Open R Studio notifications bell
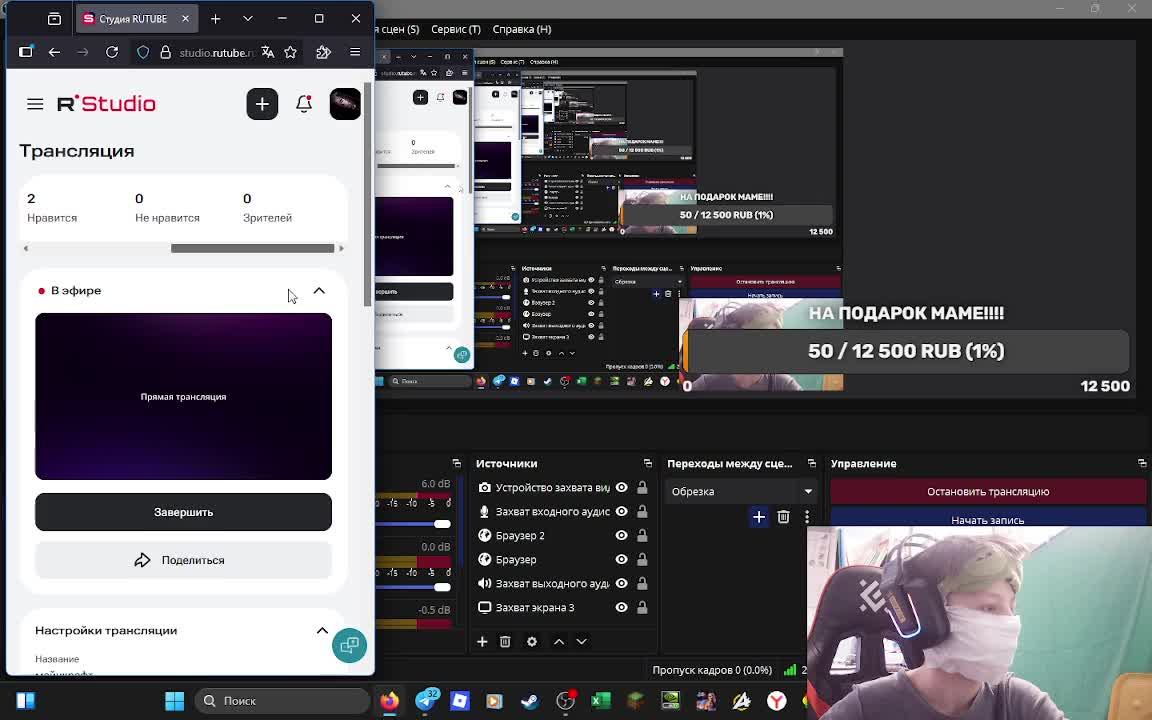 (303, 104)
